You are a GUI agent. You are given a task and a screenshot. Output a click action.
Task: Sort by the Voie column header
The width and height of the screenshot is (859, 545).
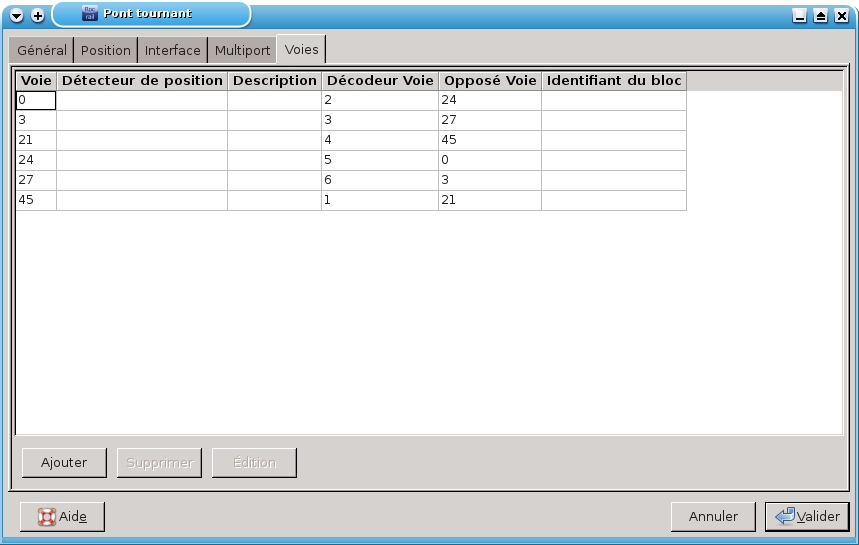(x=36, y=80)
